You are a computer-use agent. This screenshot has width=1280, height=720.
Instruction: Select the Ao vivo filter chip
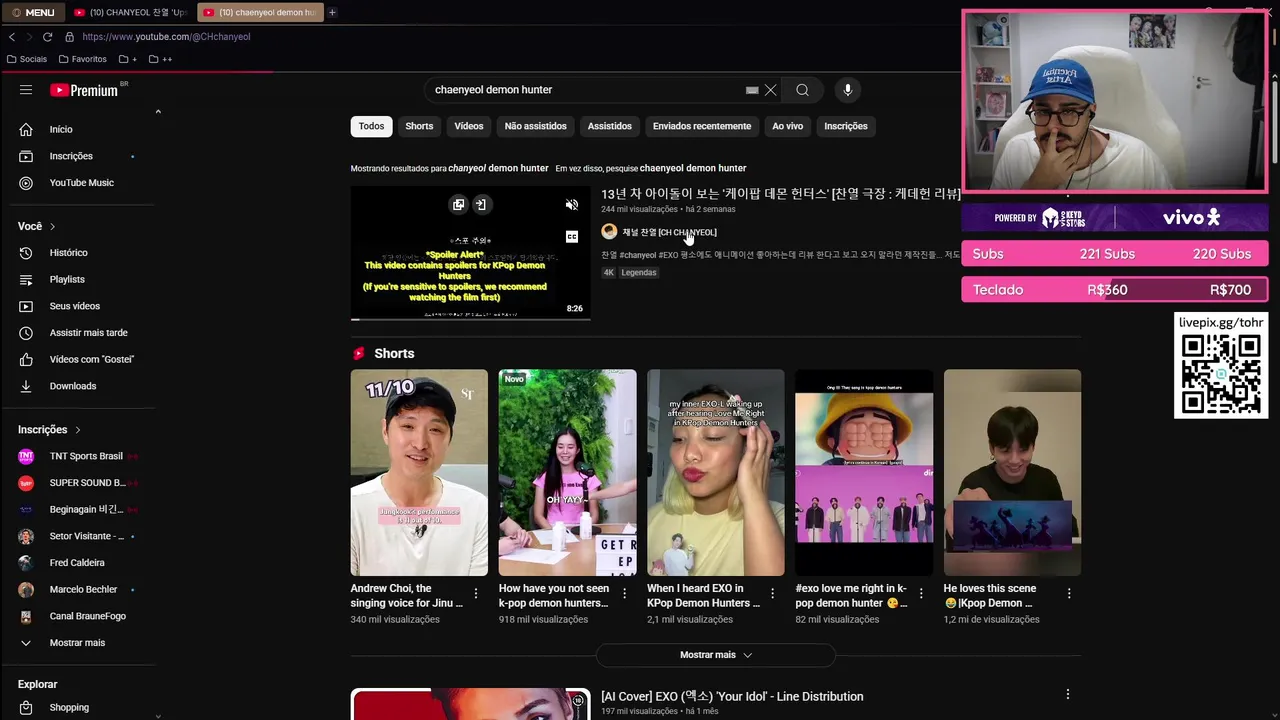click(787, 126)
